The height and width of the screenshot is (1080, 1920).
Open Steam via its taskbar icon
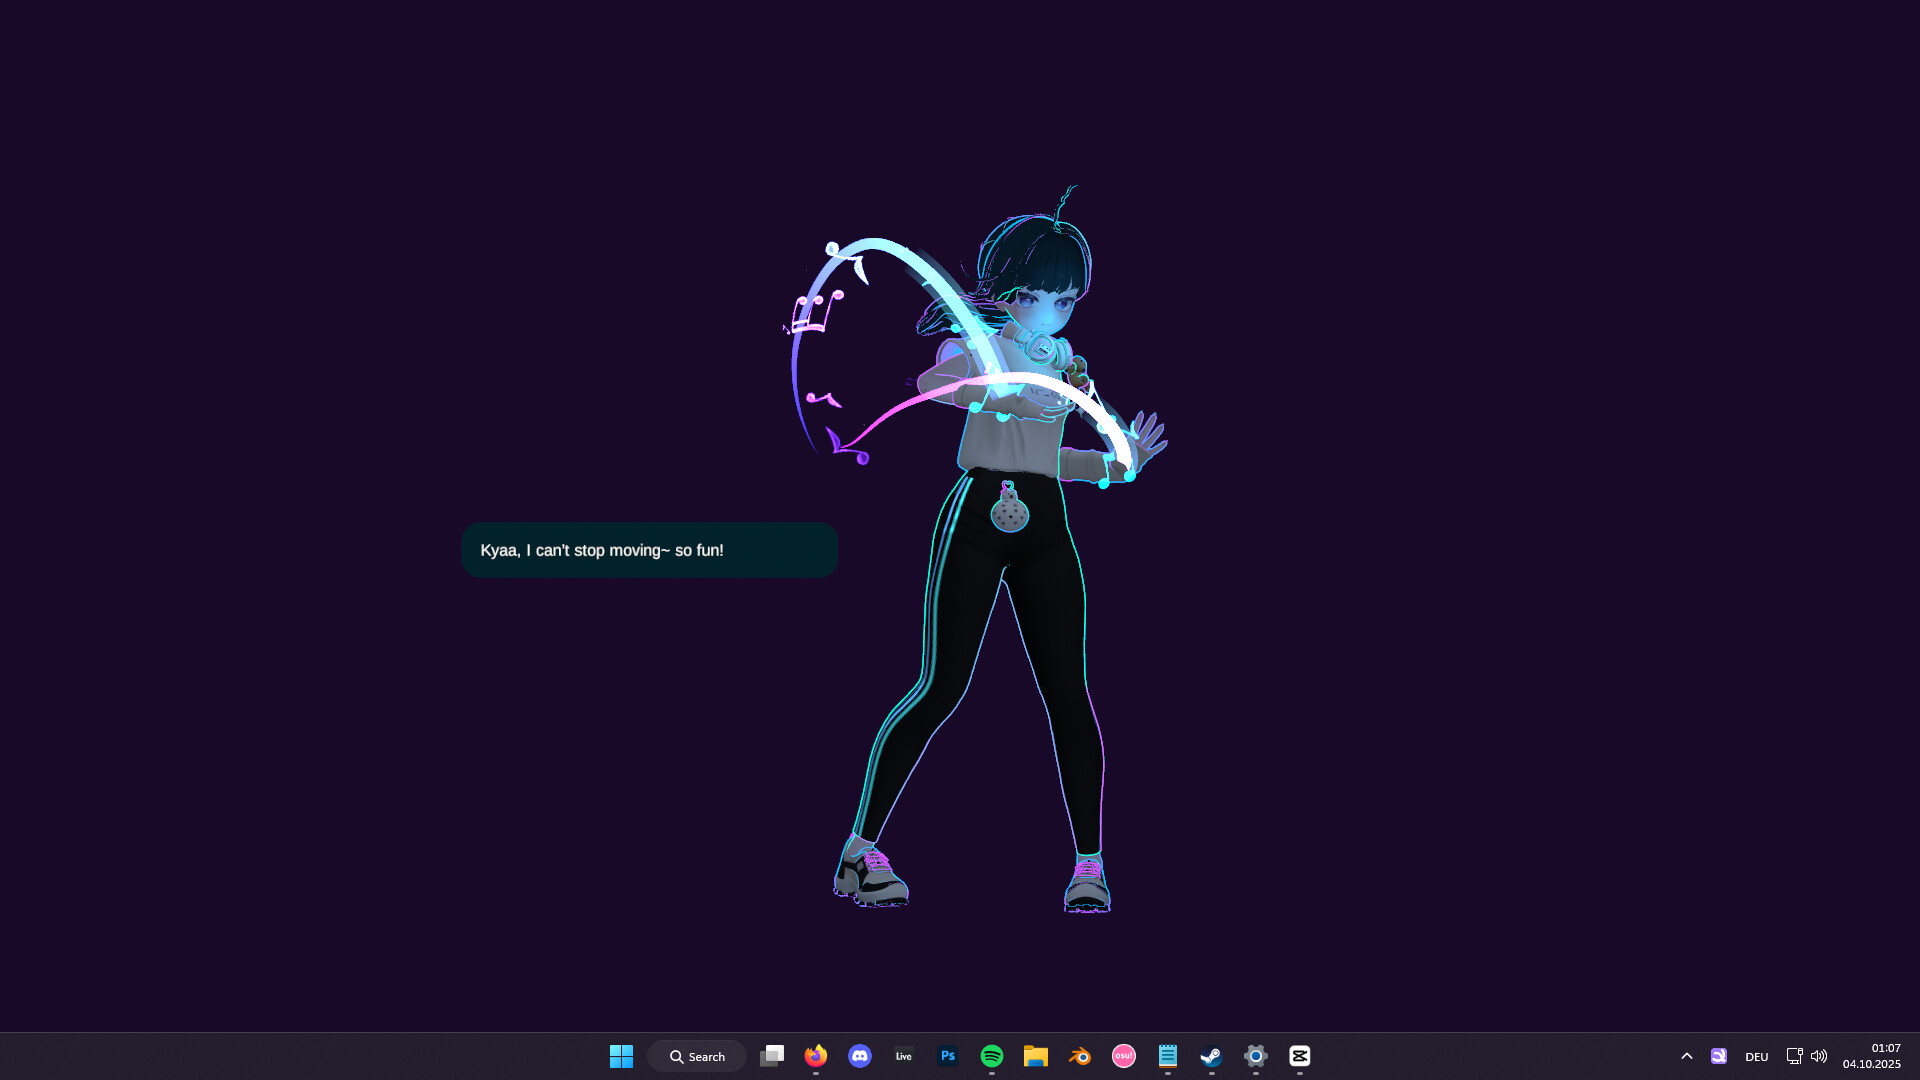coord(1212,1056)
